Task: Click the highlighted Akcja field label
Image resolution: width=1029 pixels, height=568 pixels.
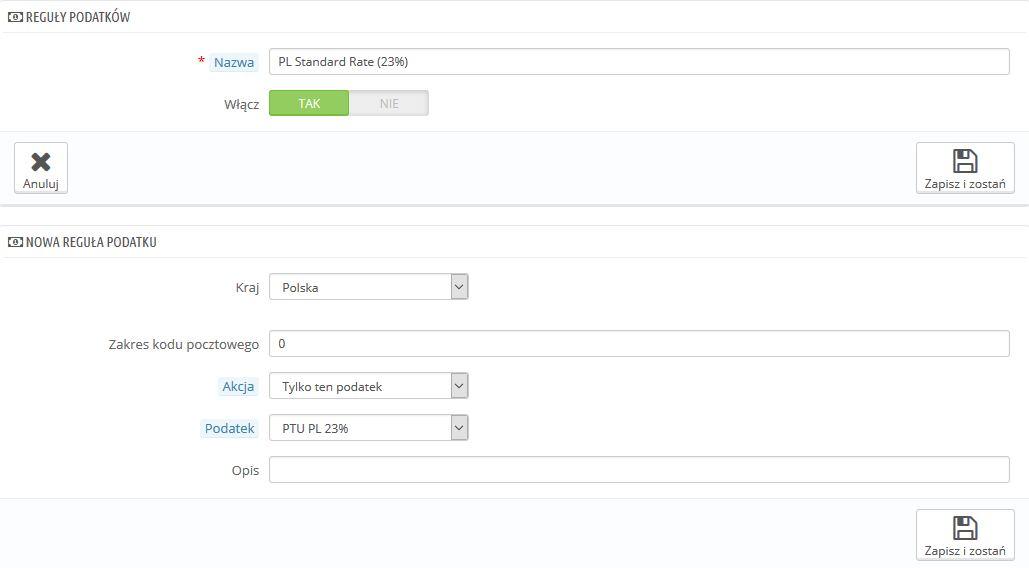Action: pyautogui.click(x=237, y=386)
